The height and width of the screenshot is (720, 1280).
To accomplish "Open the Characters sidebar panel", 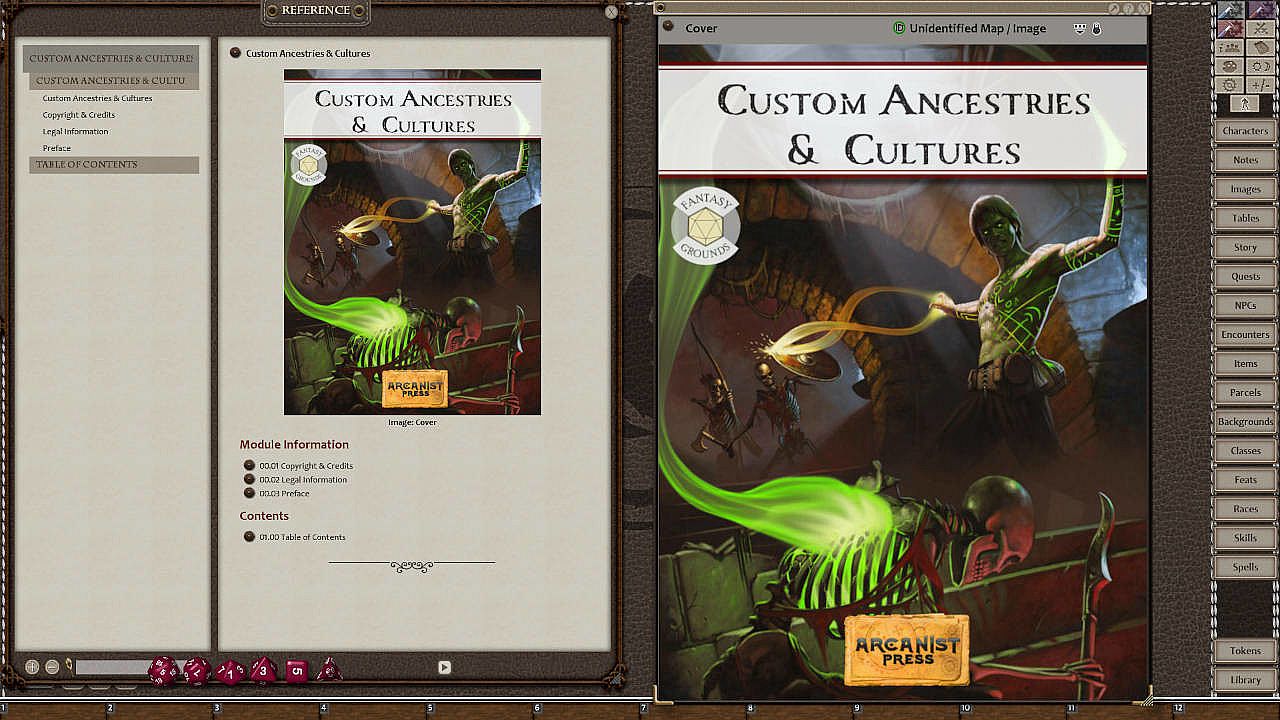I will click(1245, 131).
